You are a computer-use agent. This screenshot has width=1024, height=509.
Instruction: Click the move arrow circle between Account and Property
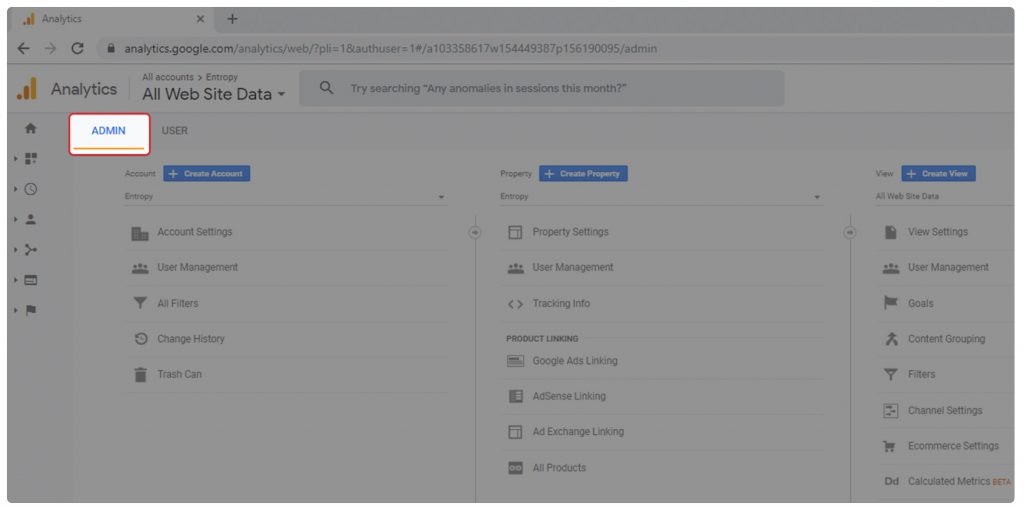point(475,232)
